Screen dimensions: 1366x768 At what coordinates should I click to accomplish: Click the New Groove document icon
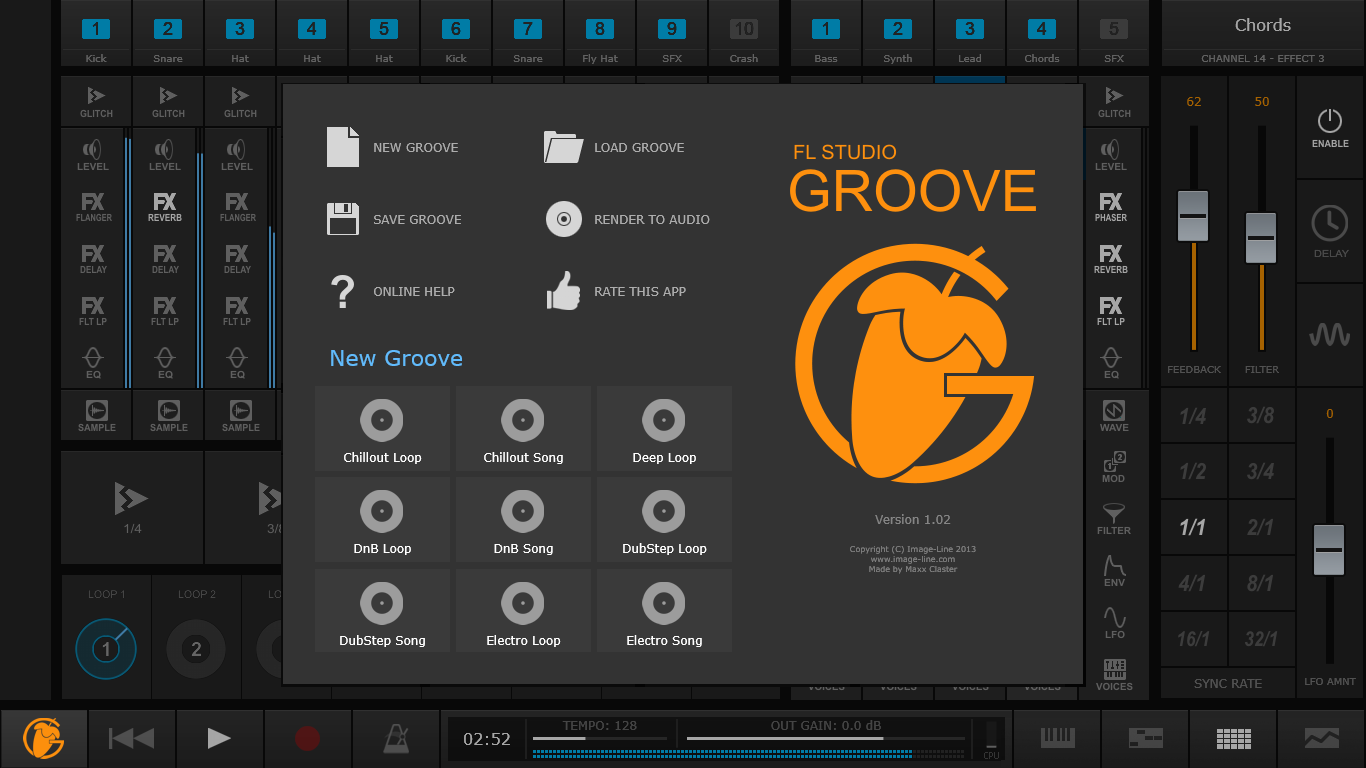342,147
